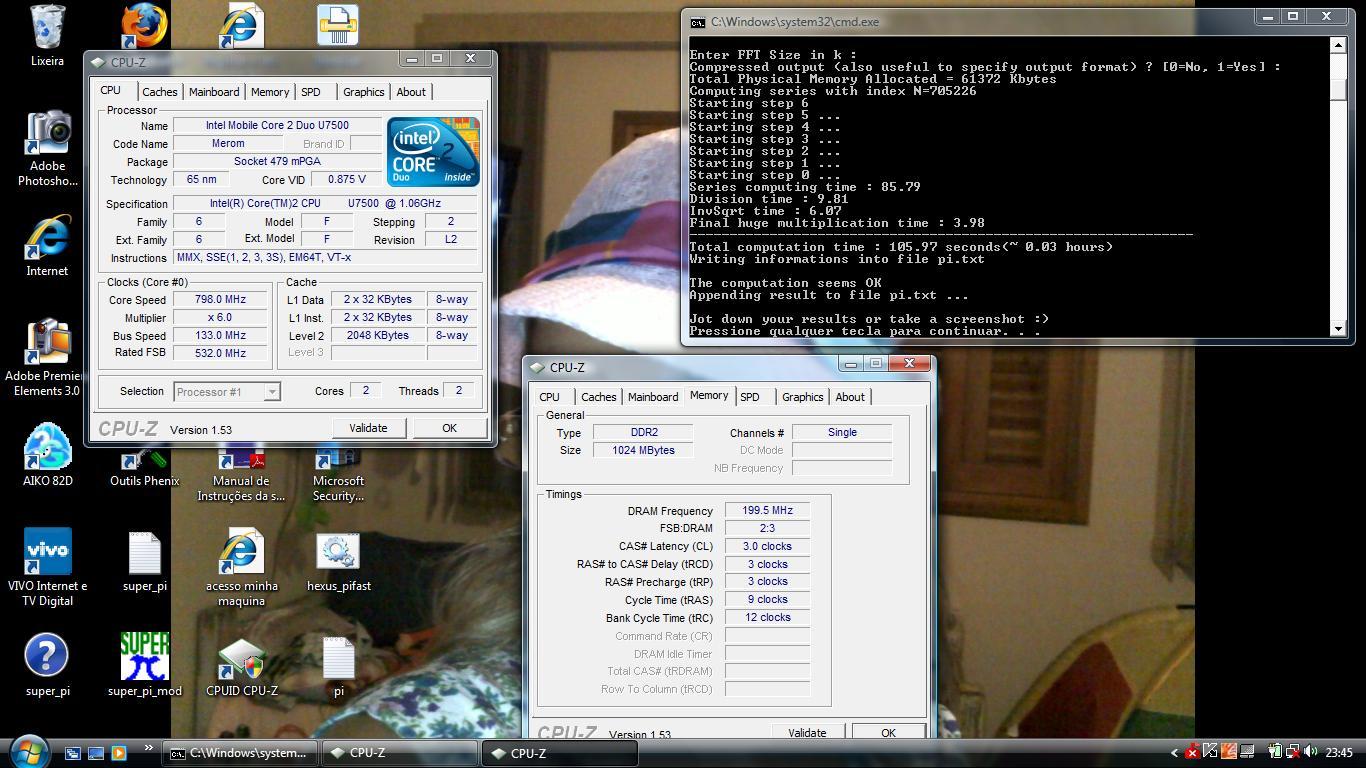Click the Size value 1024 MBytes
Screen dimensions: 1366x768
pos(643,451)
